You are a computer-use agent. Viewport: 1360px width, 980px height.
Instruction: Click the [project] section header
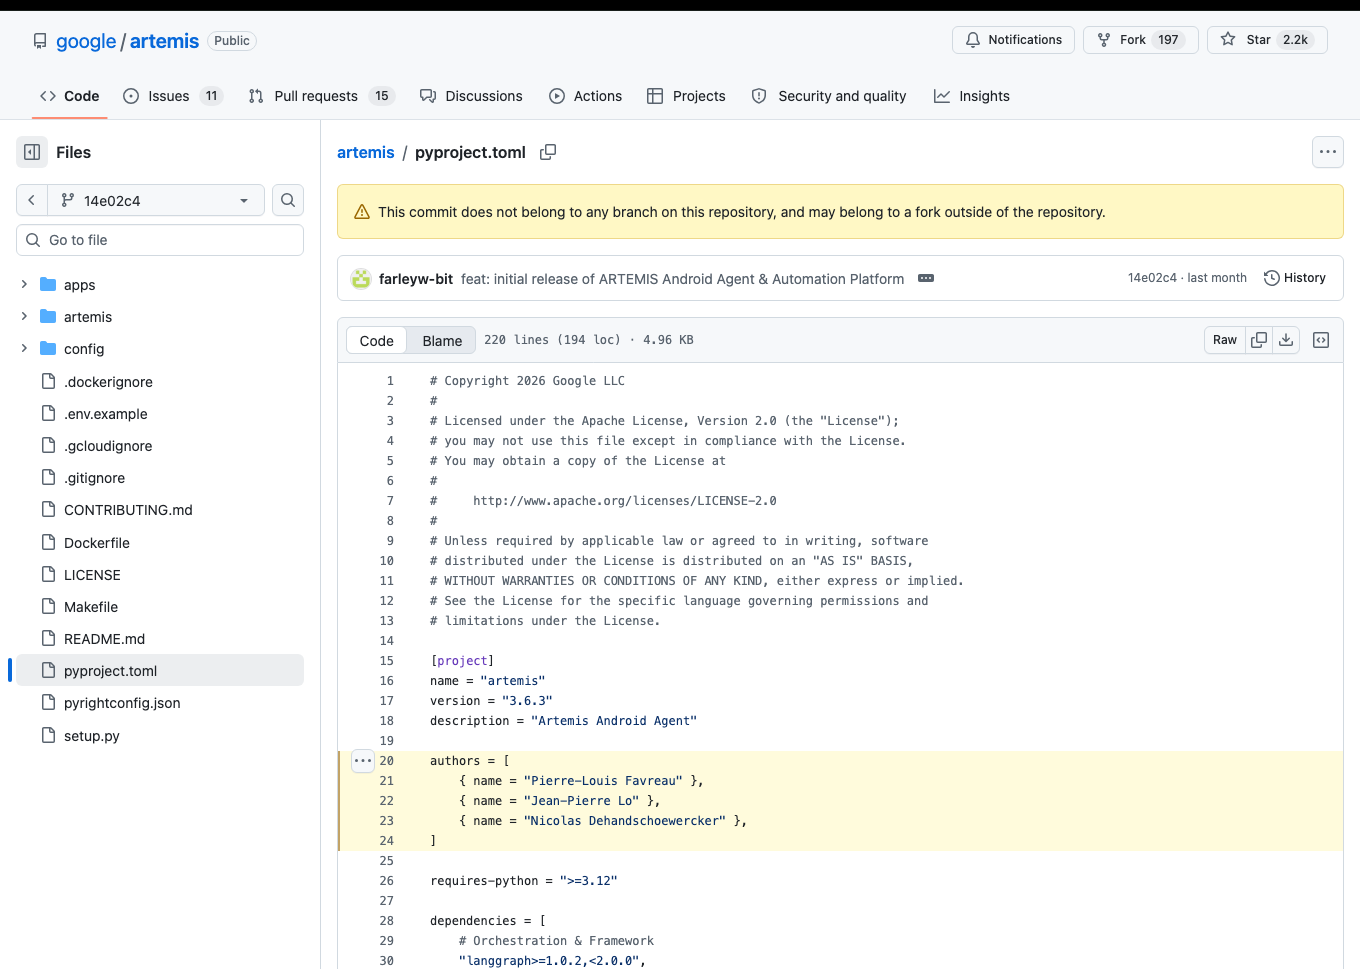(x=462, y=661)
